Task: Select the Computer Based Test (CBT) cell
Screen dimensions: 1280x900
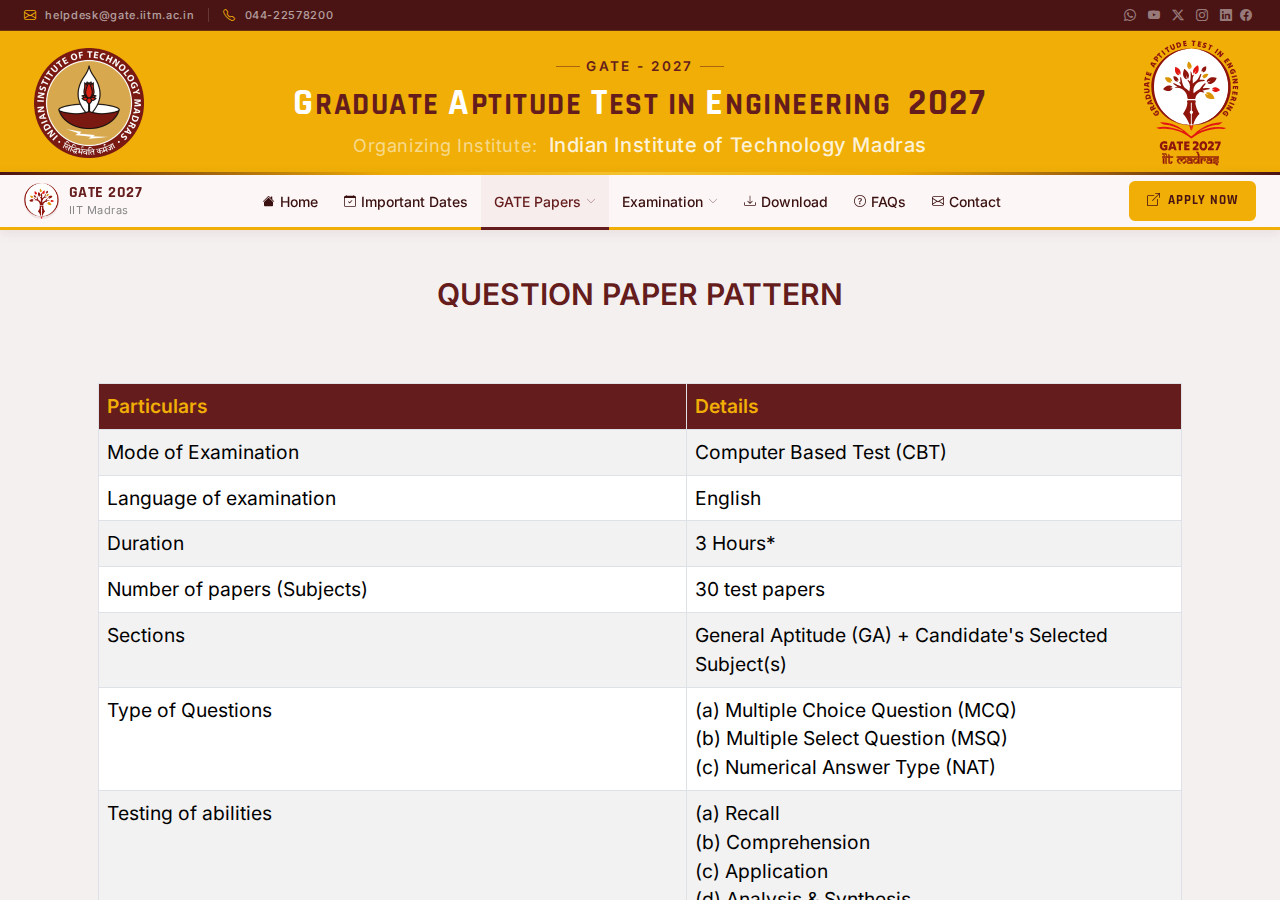Action: (x=934, y=453)
